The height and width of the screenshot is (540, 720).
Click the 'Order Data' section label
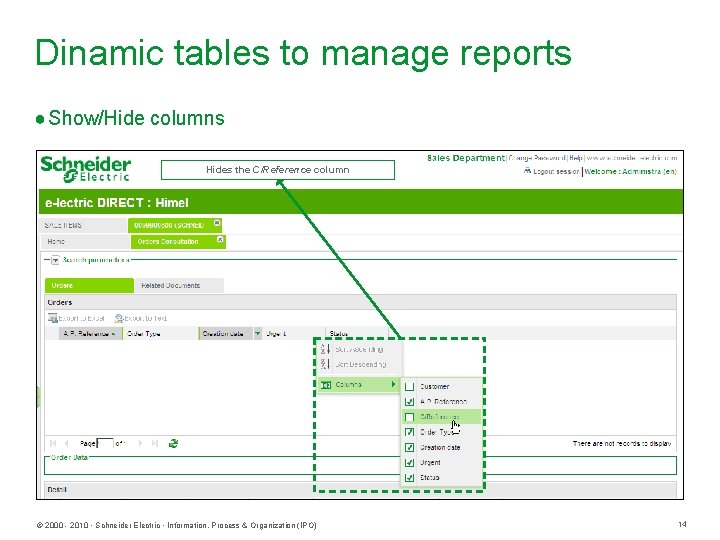click(69, 457)
